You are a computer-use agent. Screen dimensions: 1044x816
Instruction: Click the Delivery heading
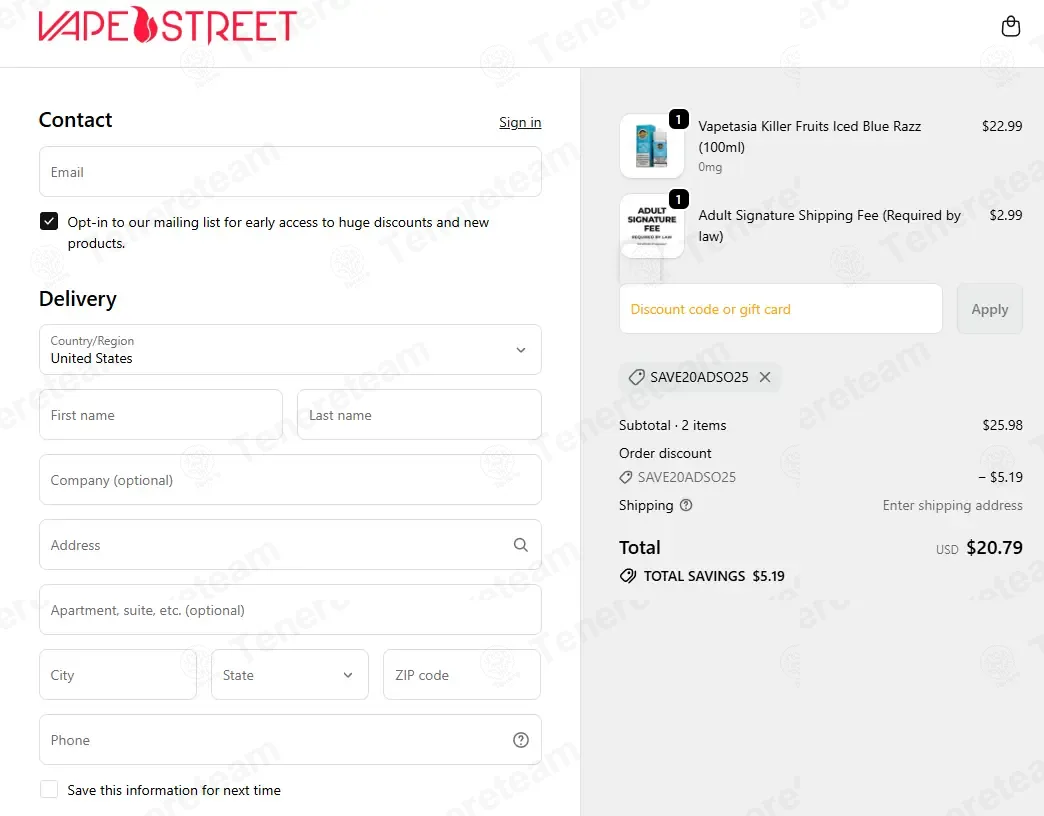click(x=78, y=299)
